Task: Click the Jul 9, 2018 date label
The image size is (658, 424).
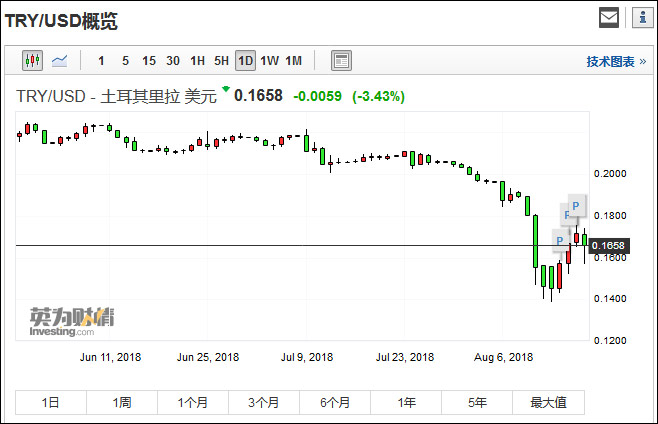Action: (307, 357)
